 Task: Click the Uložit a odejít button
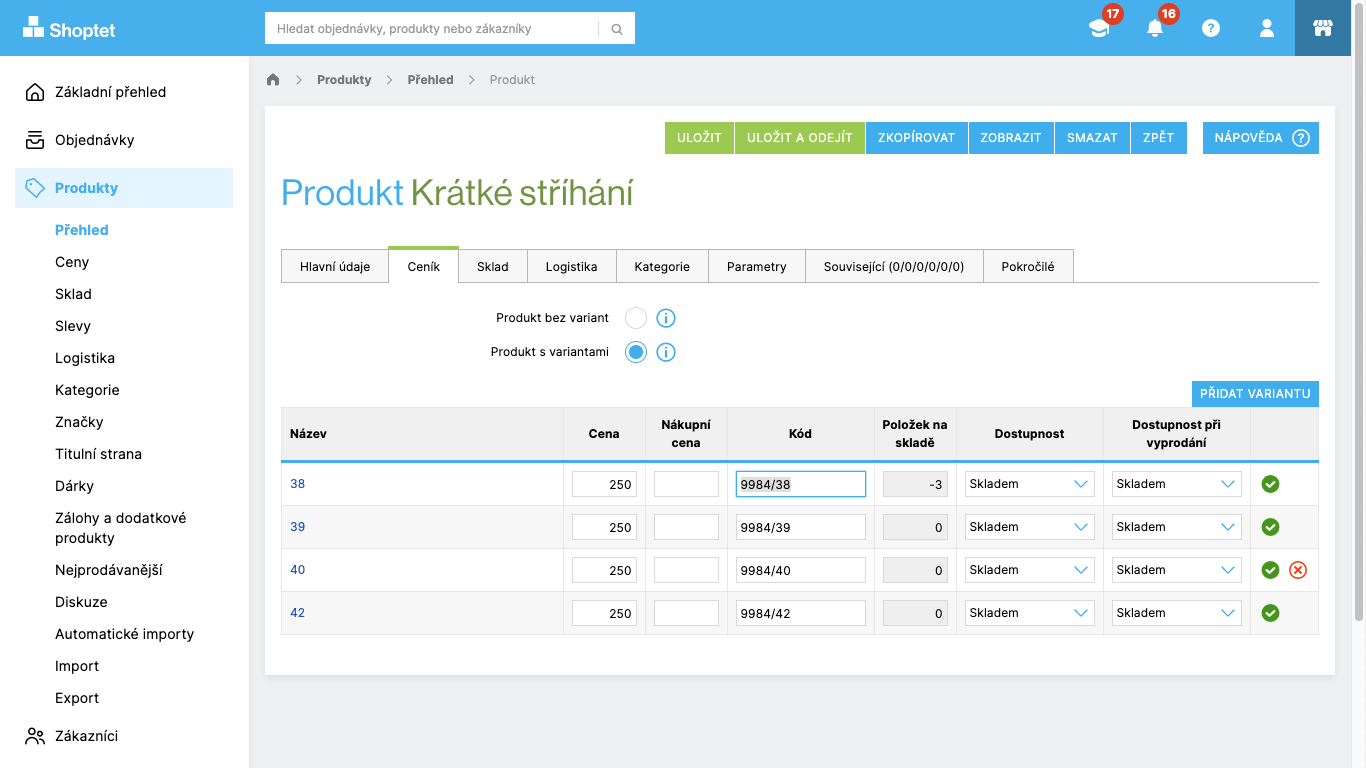(x=799, y=138)
